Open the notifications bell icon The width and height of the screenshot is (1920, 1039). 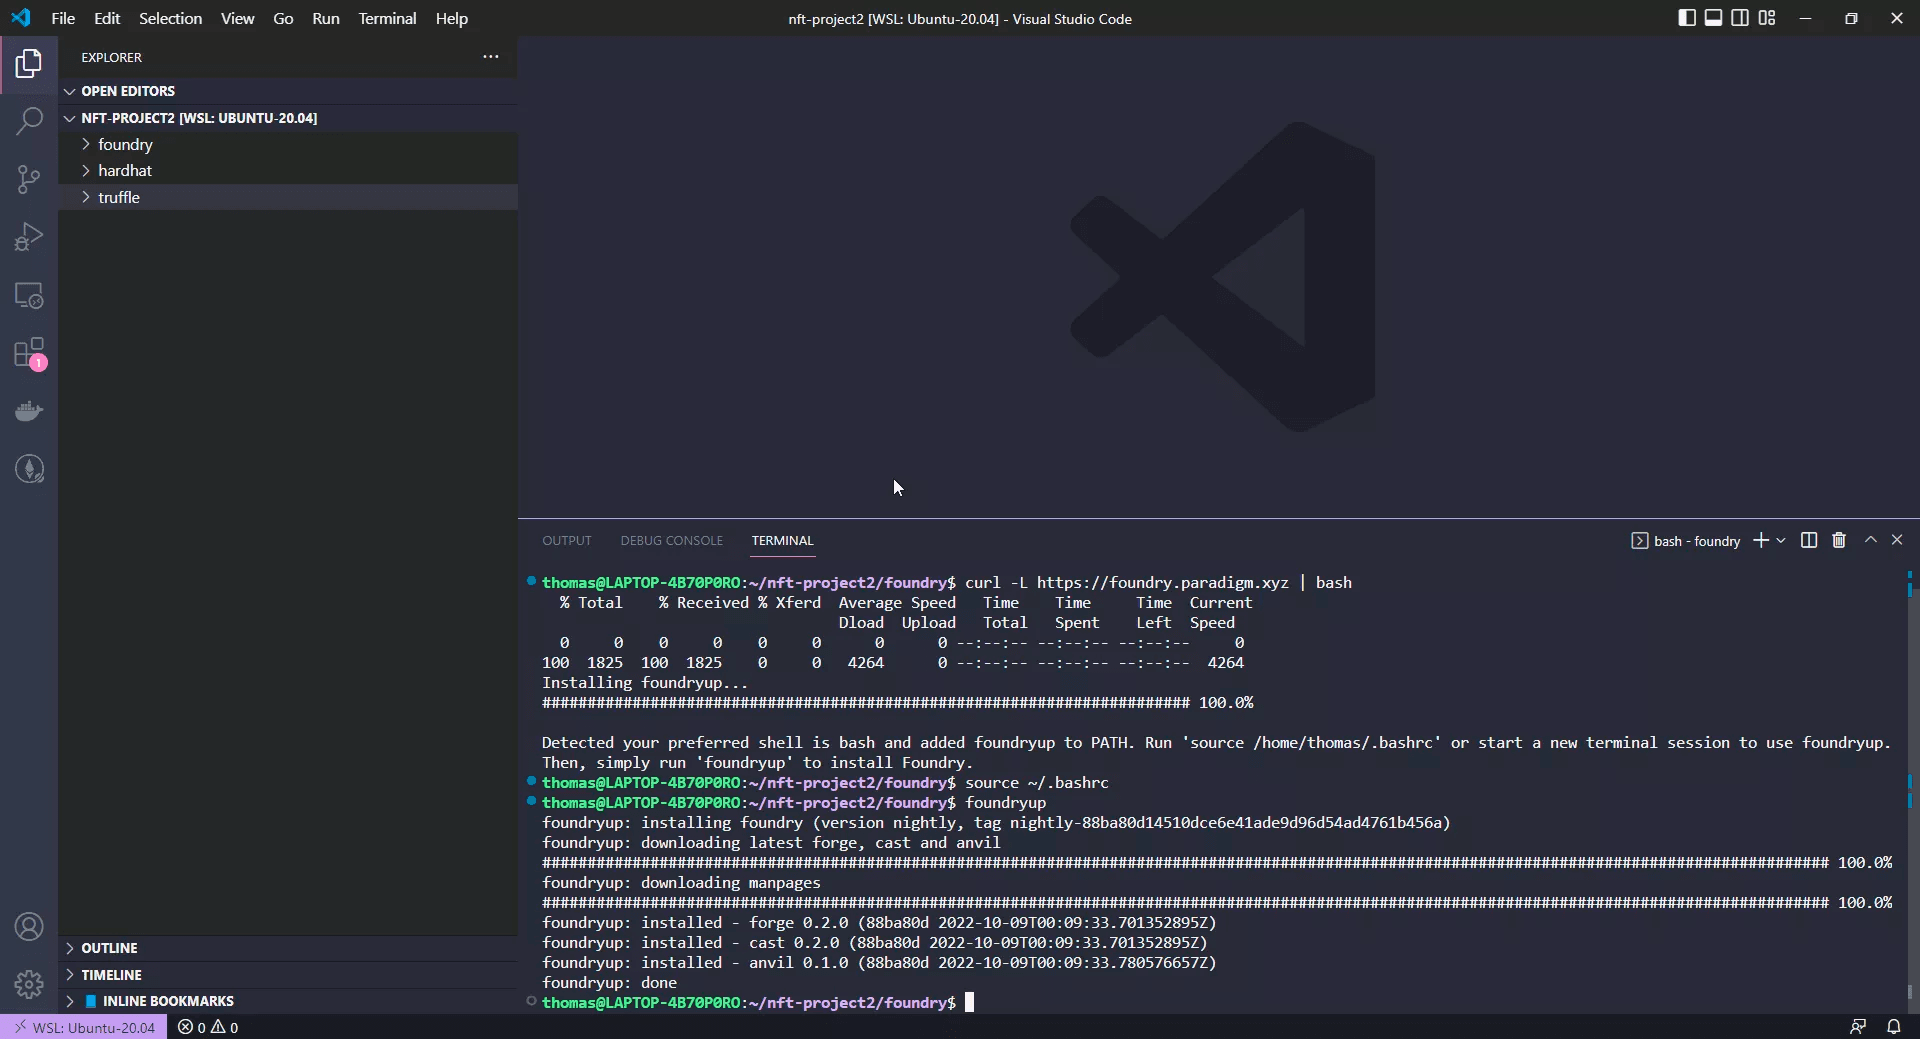tap(1894, 1027)
